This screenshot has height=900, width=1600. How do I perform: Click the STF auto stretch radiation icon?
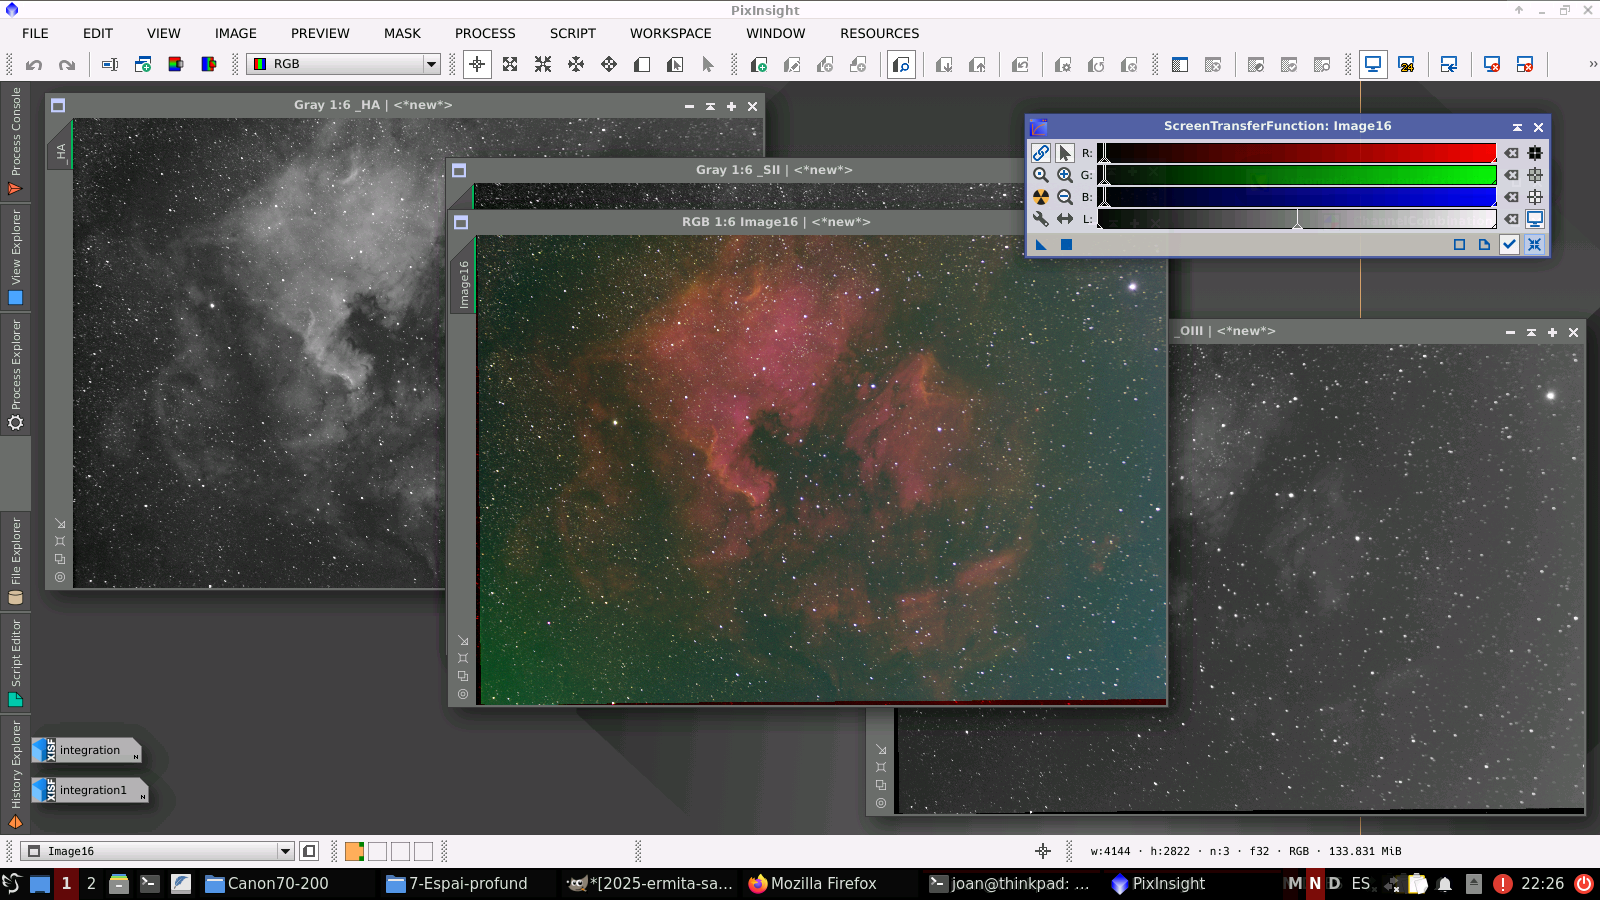click(x=1041, y=197)
